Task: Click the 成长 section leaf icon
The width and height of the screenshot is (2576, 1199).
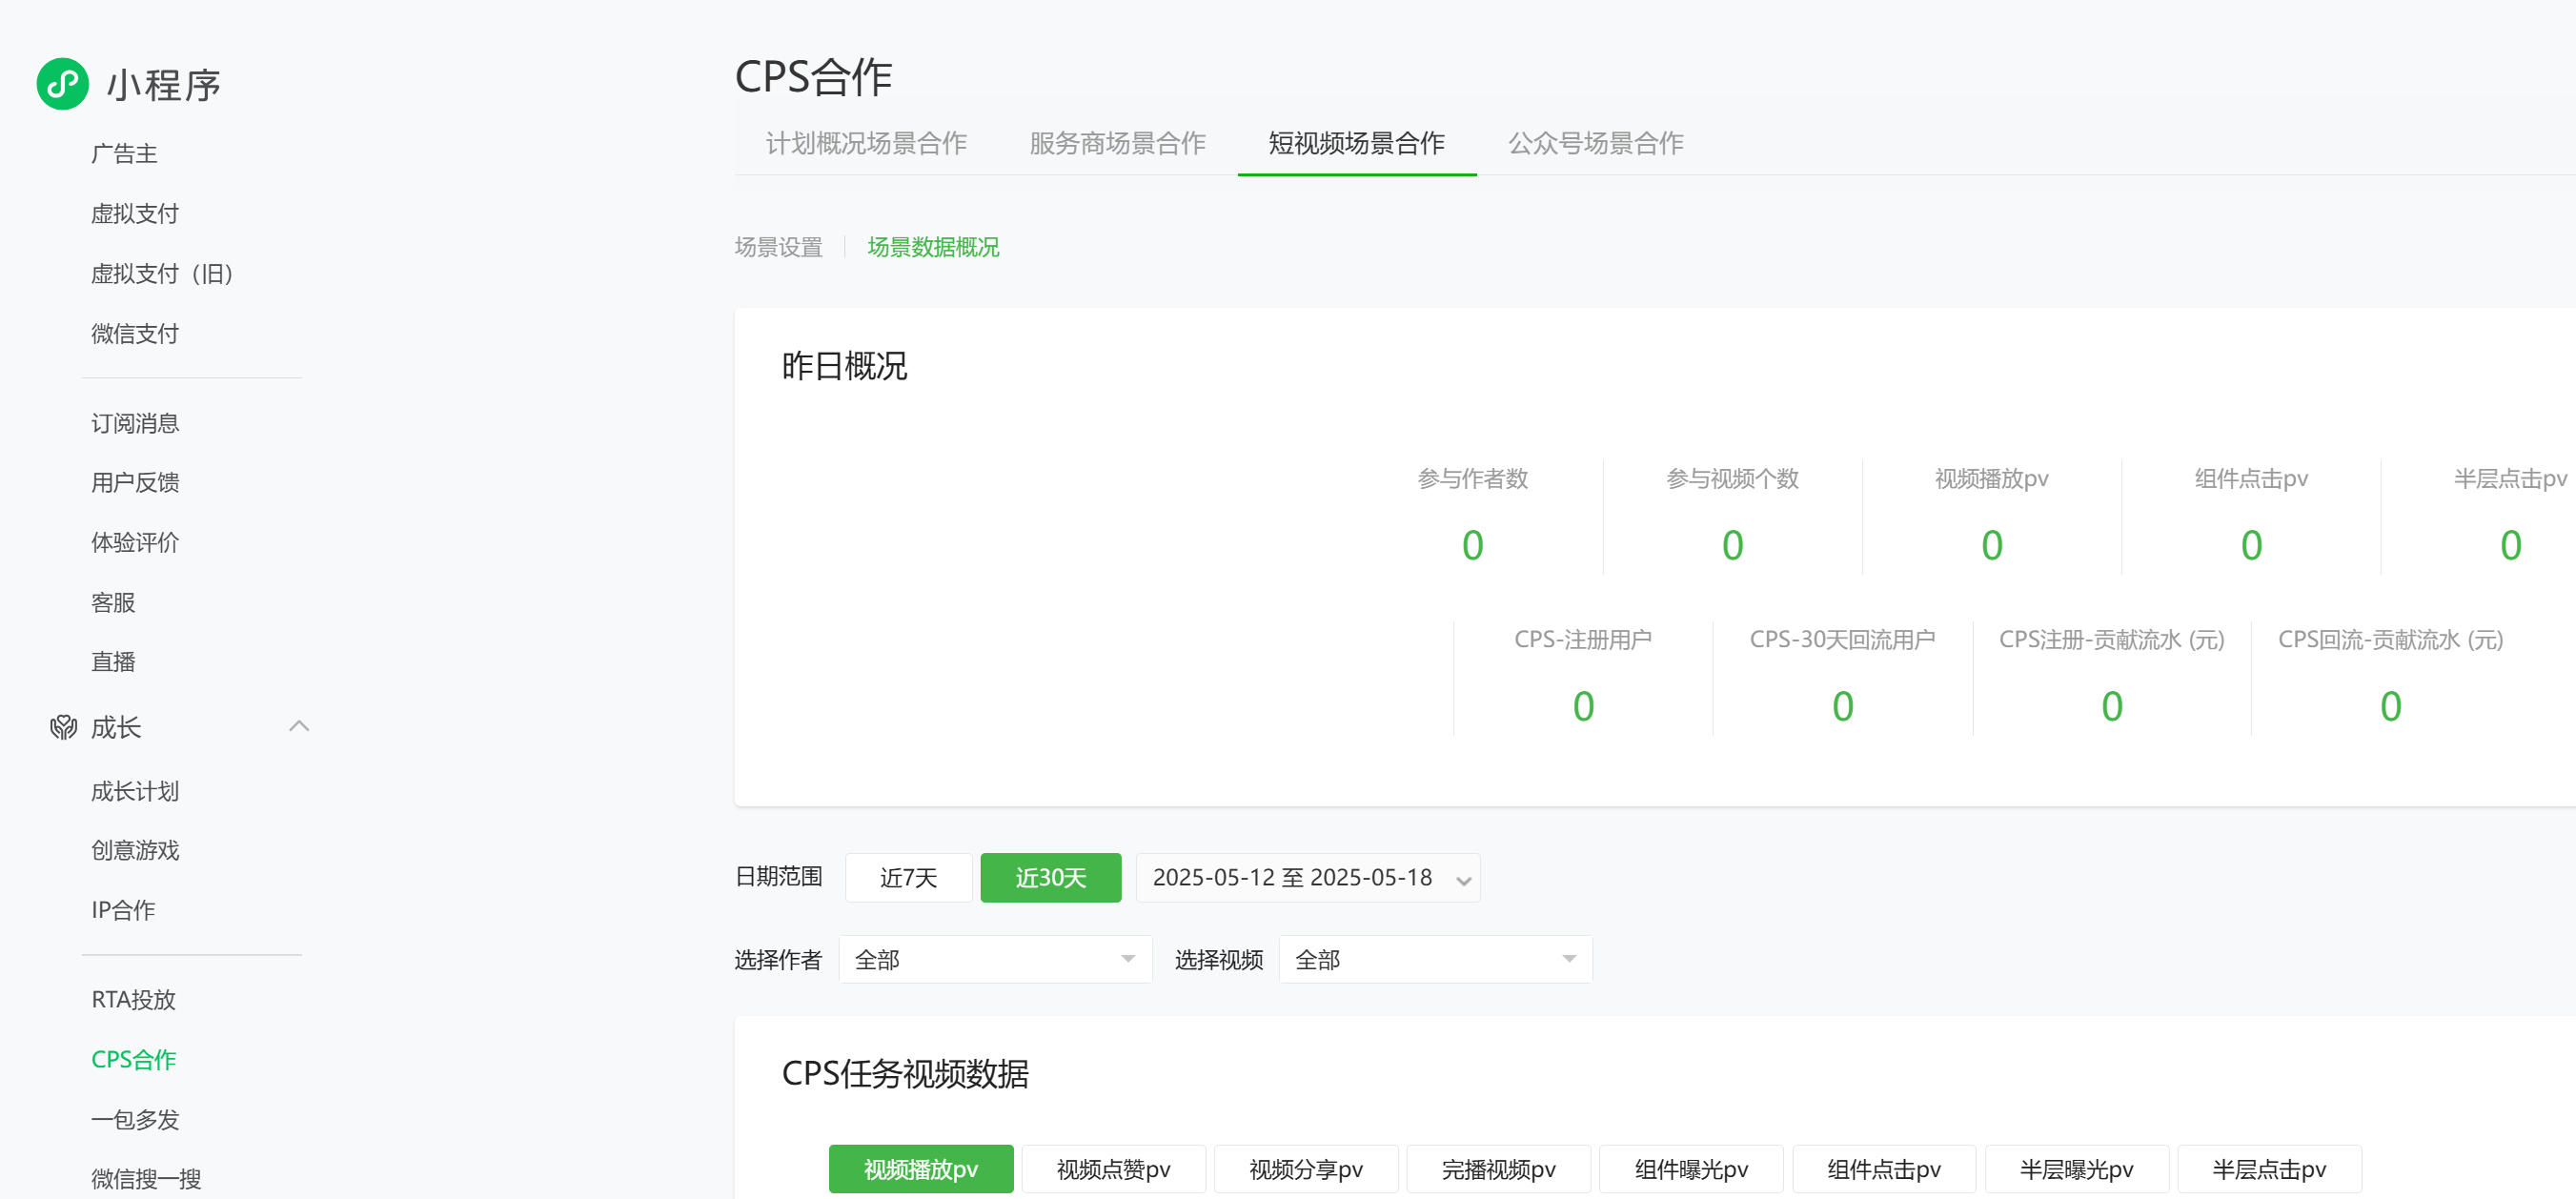Action: point(63,727)
